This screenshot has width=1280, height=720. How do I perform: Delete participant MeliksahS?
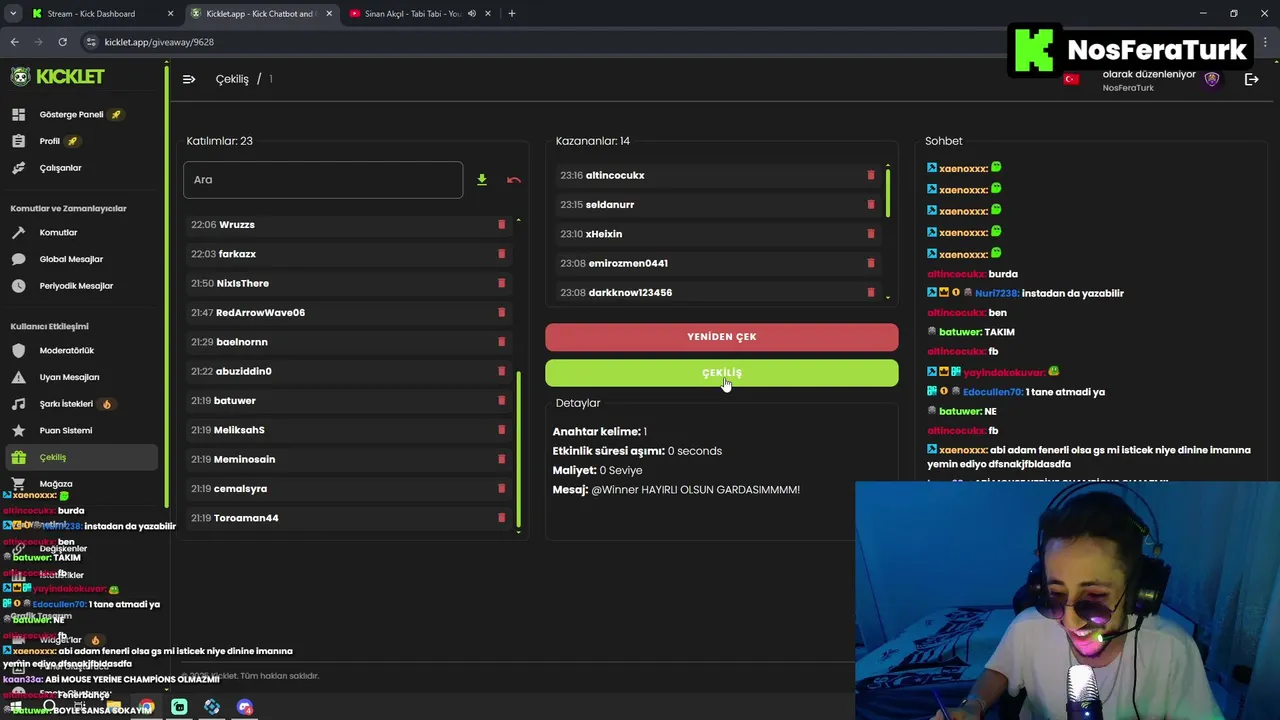pos(501,430)
